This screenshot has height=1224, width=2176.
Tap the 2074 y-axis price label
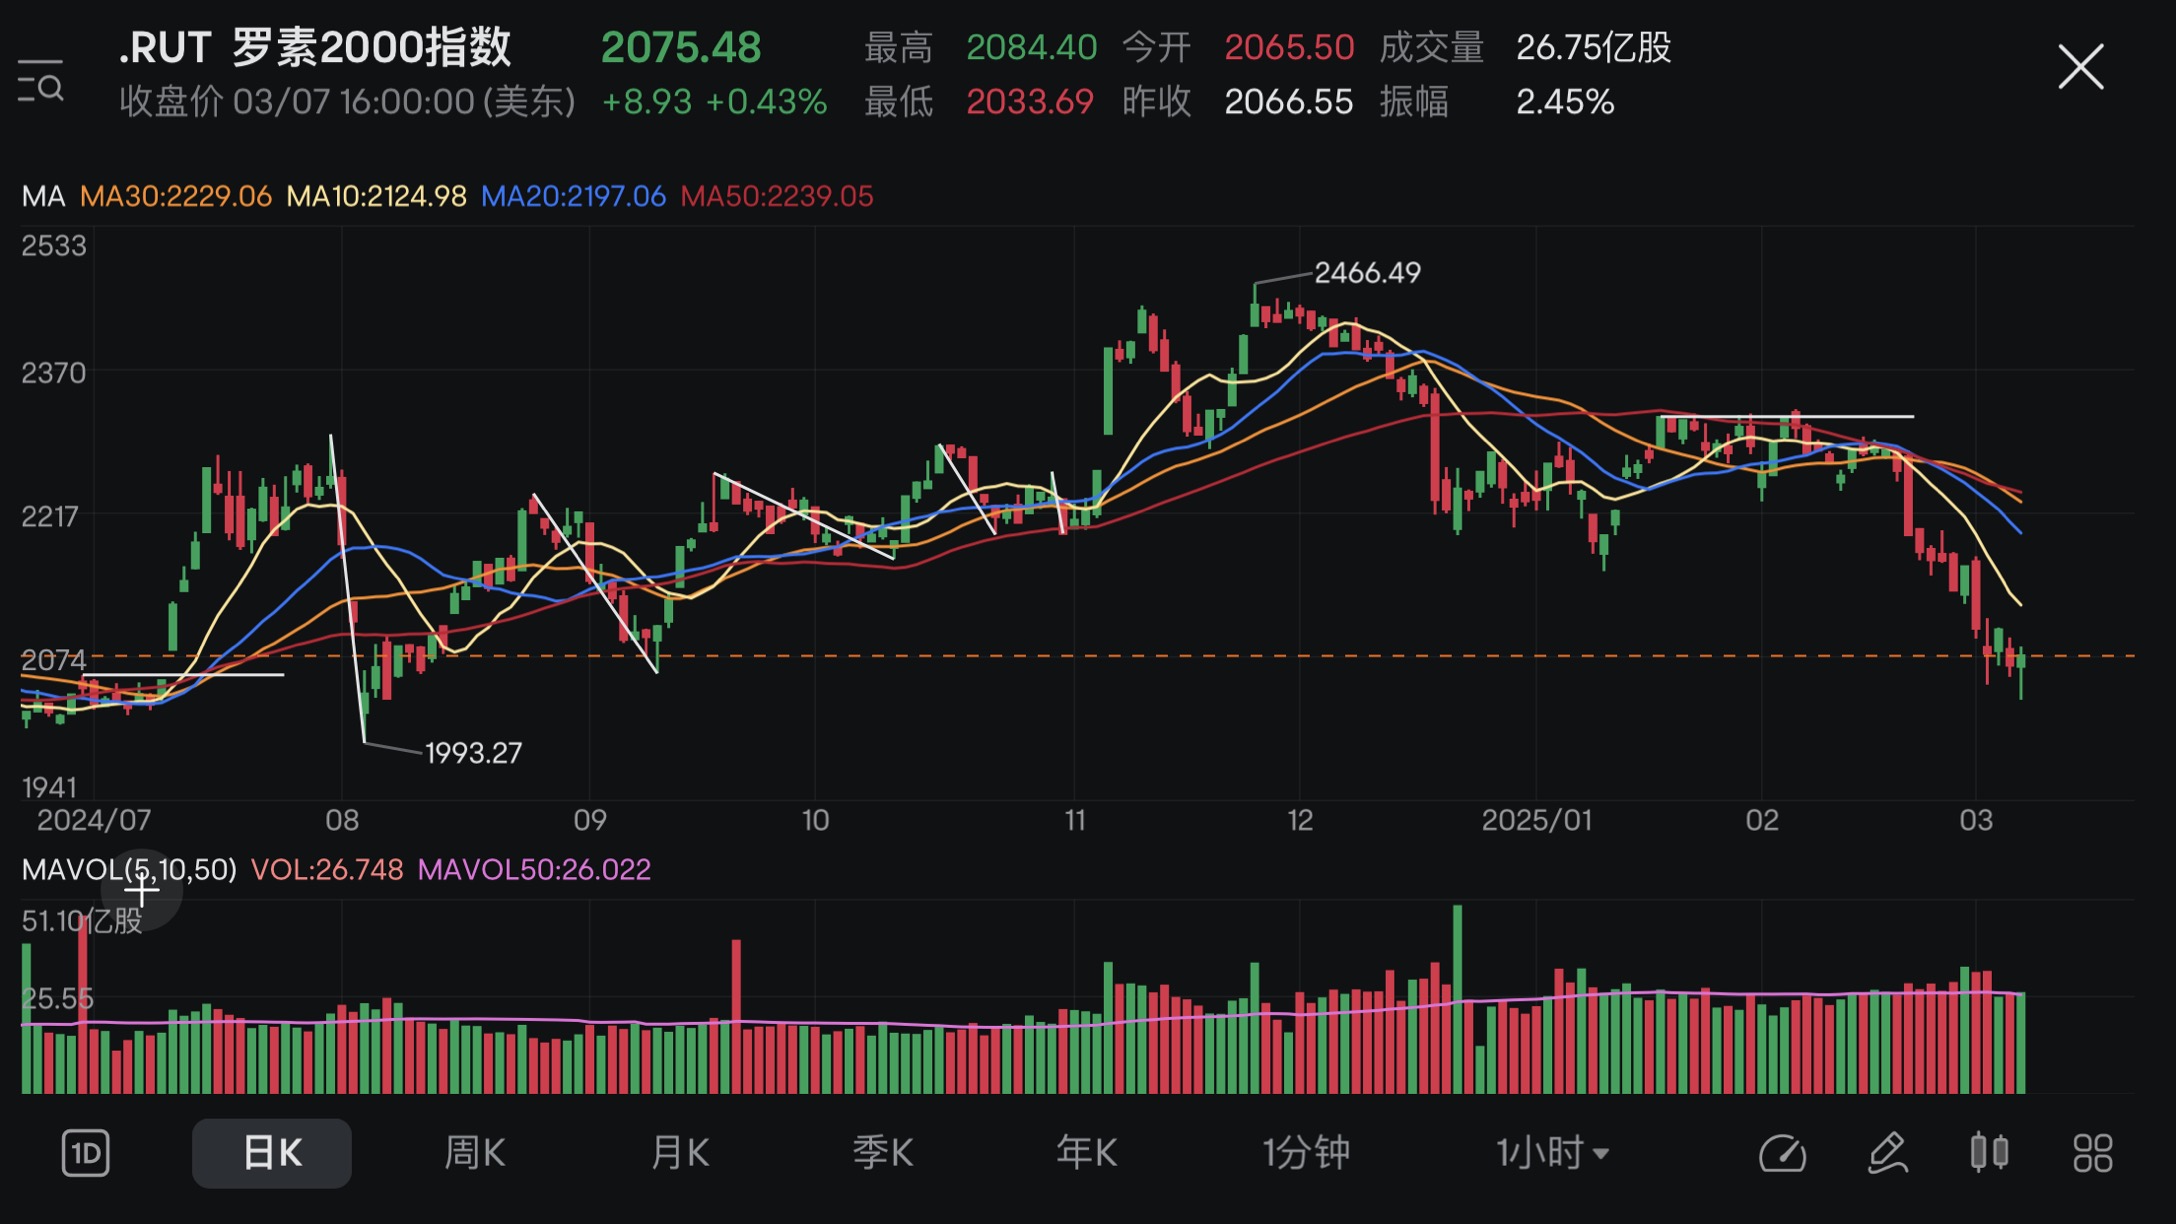[x=54, y=659]
